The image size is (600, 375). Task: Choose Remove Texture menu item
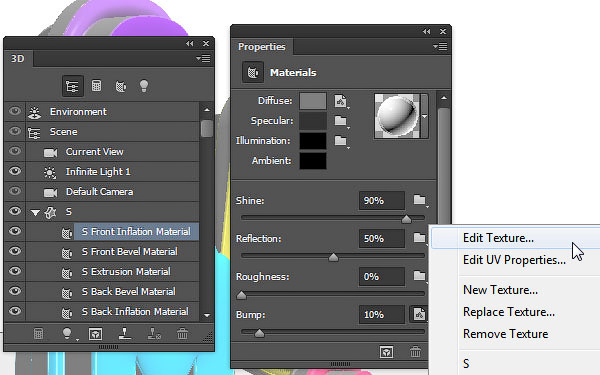505,334
